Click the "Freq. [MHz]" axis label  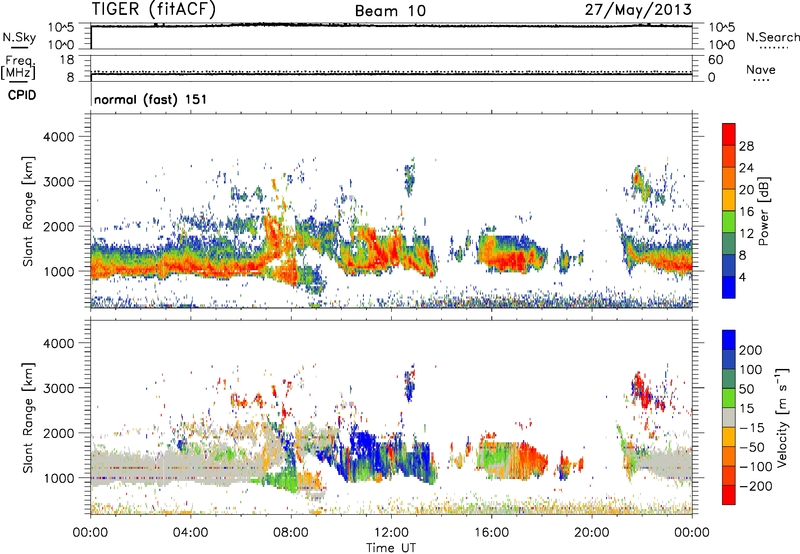pos(18,67)
